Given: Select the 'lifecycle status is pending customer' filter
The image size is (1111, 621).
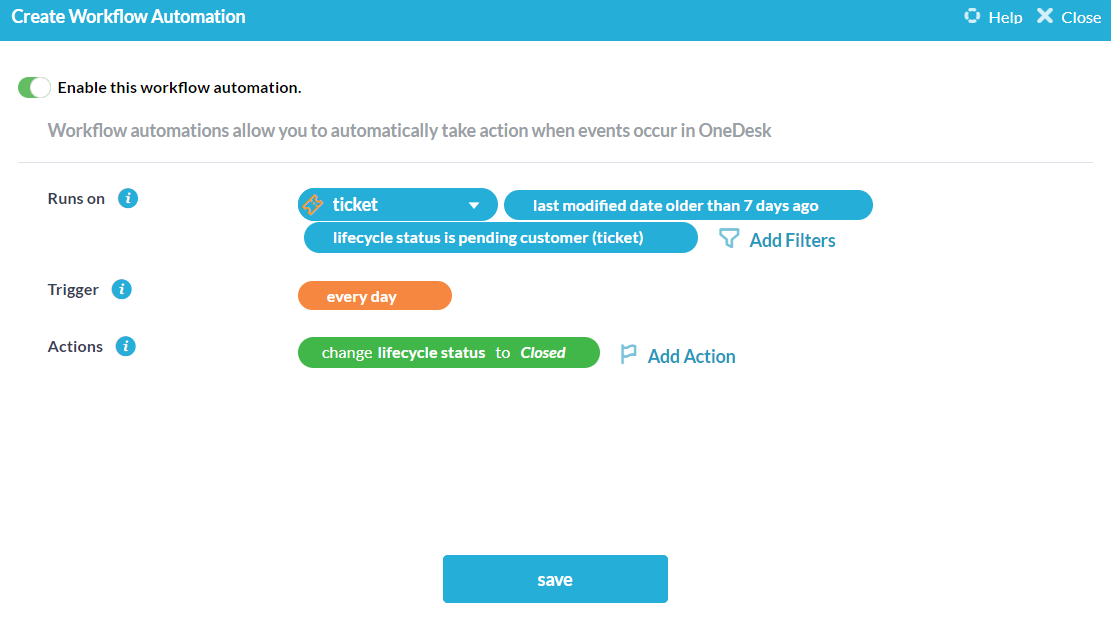Looking at the screenshot, I should [500, 238].
